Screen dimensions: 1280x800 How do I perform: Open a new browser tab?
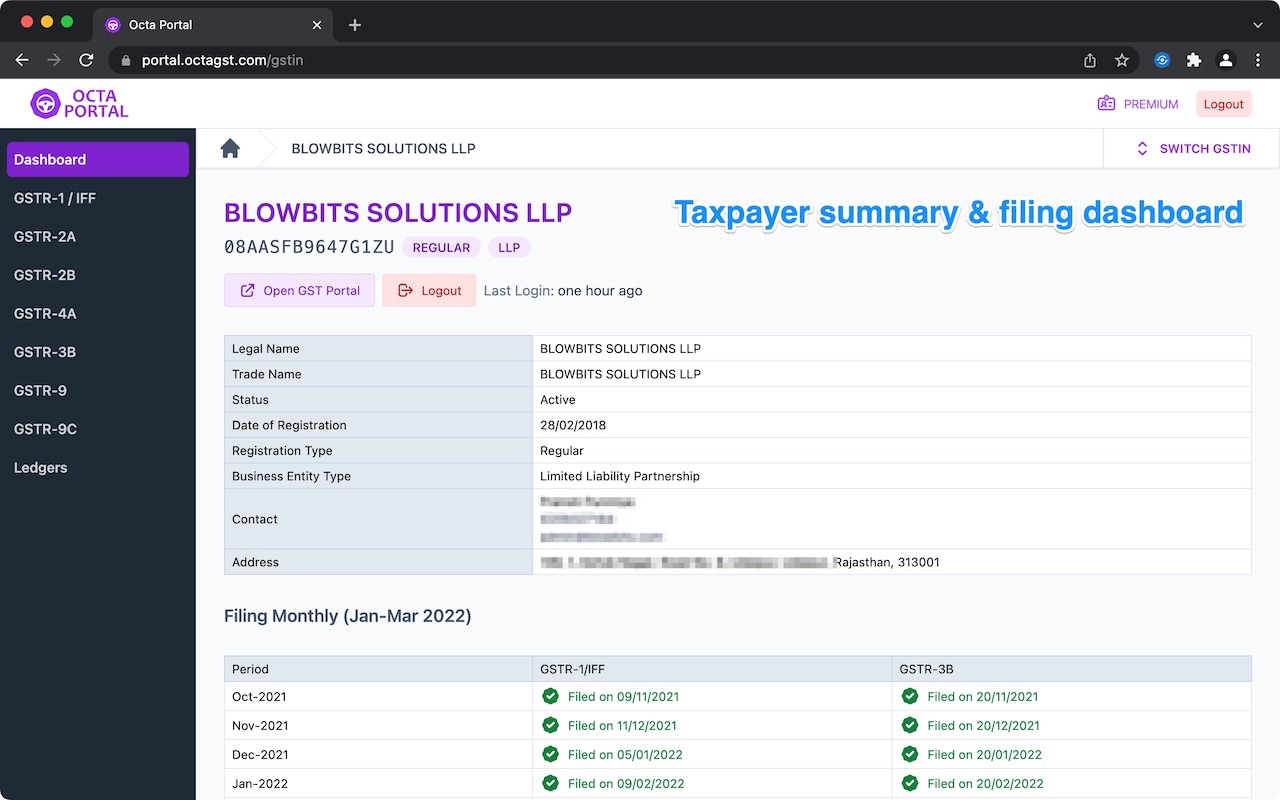355,25
